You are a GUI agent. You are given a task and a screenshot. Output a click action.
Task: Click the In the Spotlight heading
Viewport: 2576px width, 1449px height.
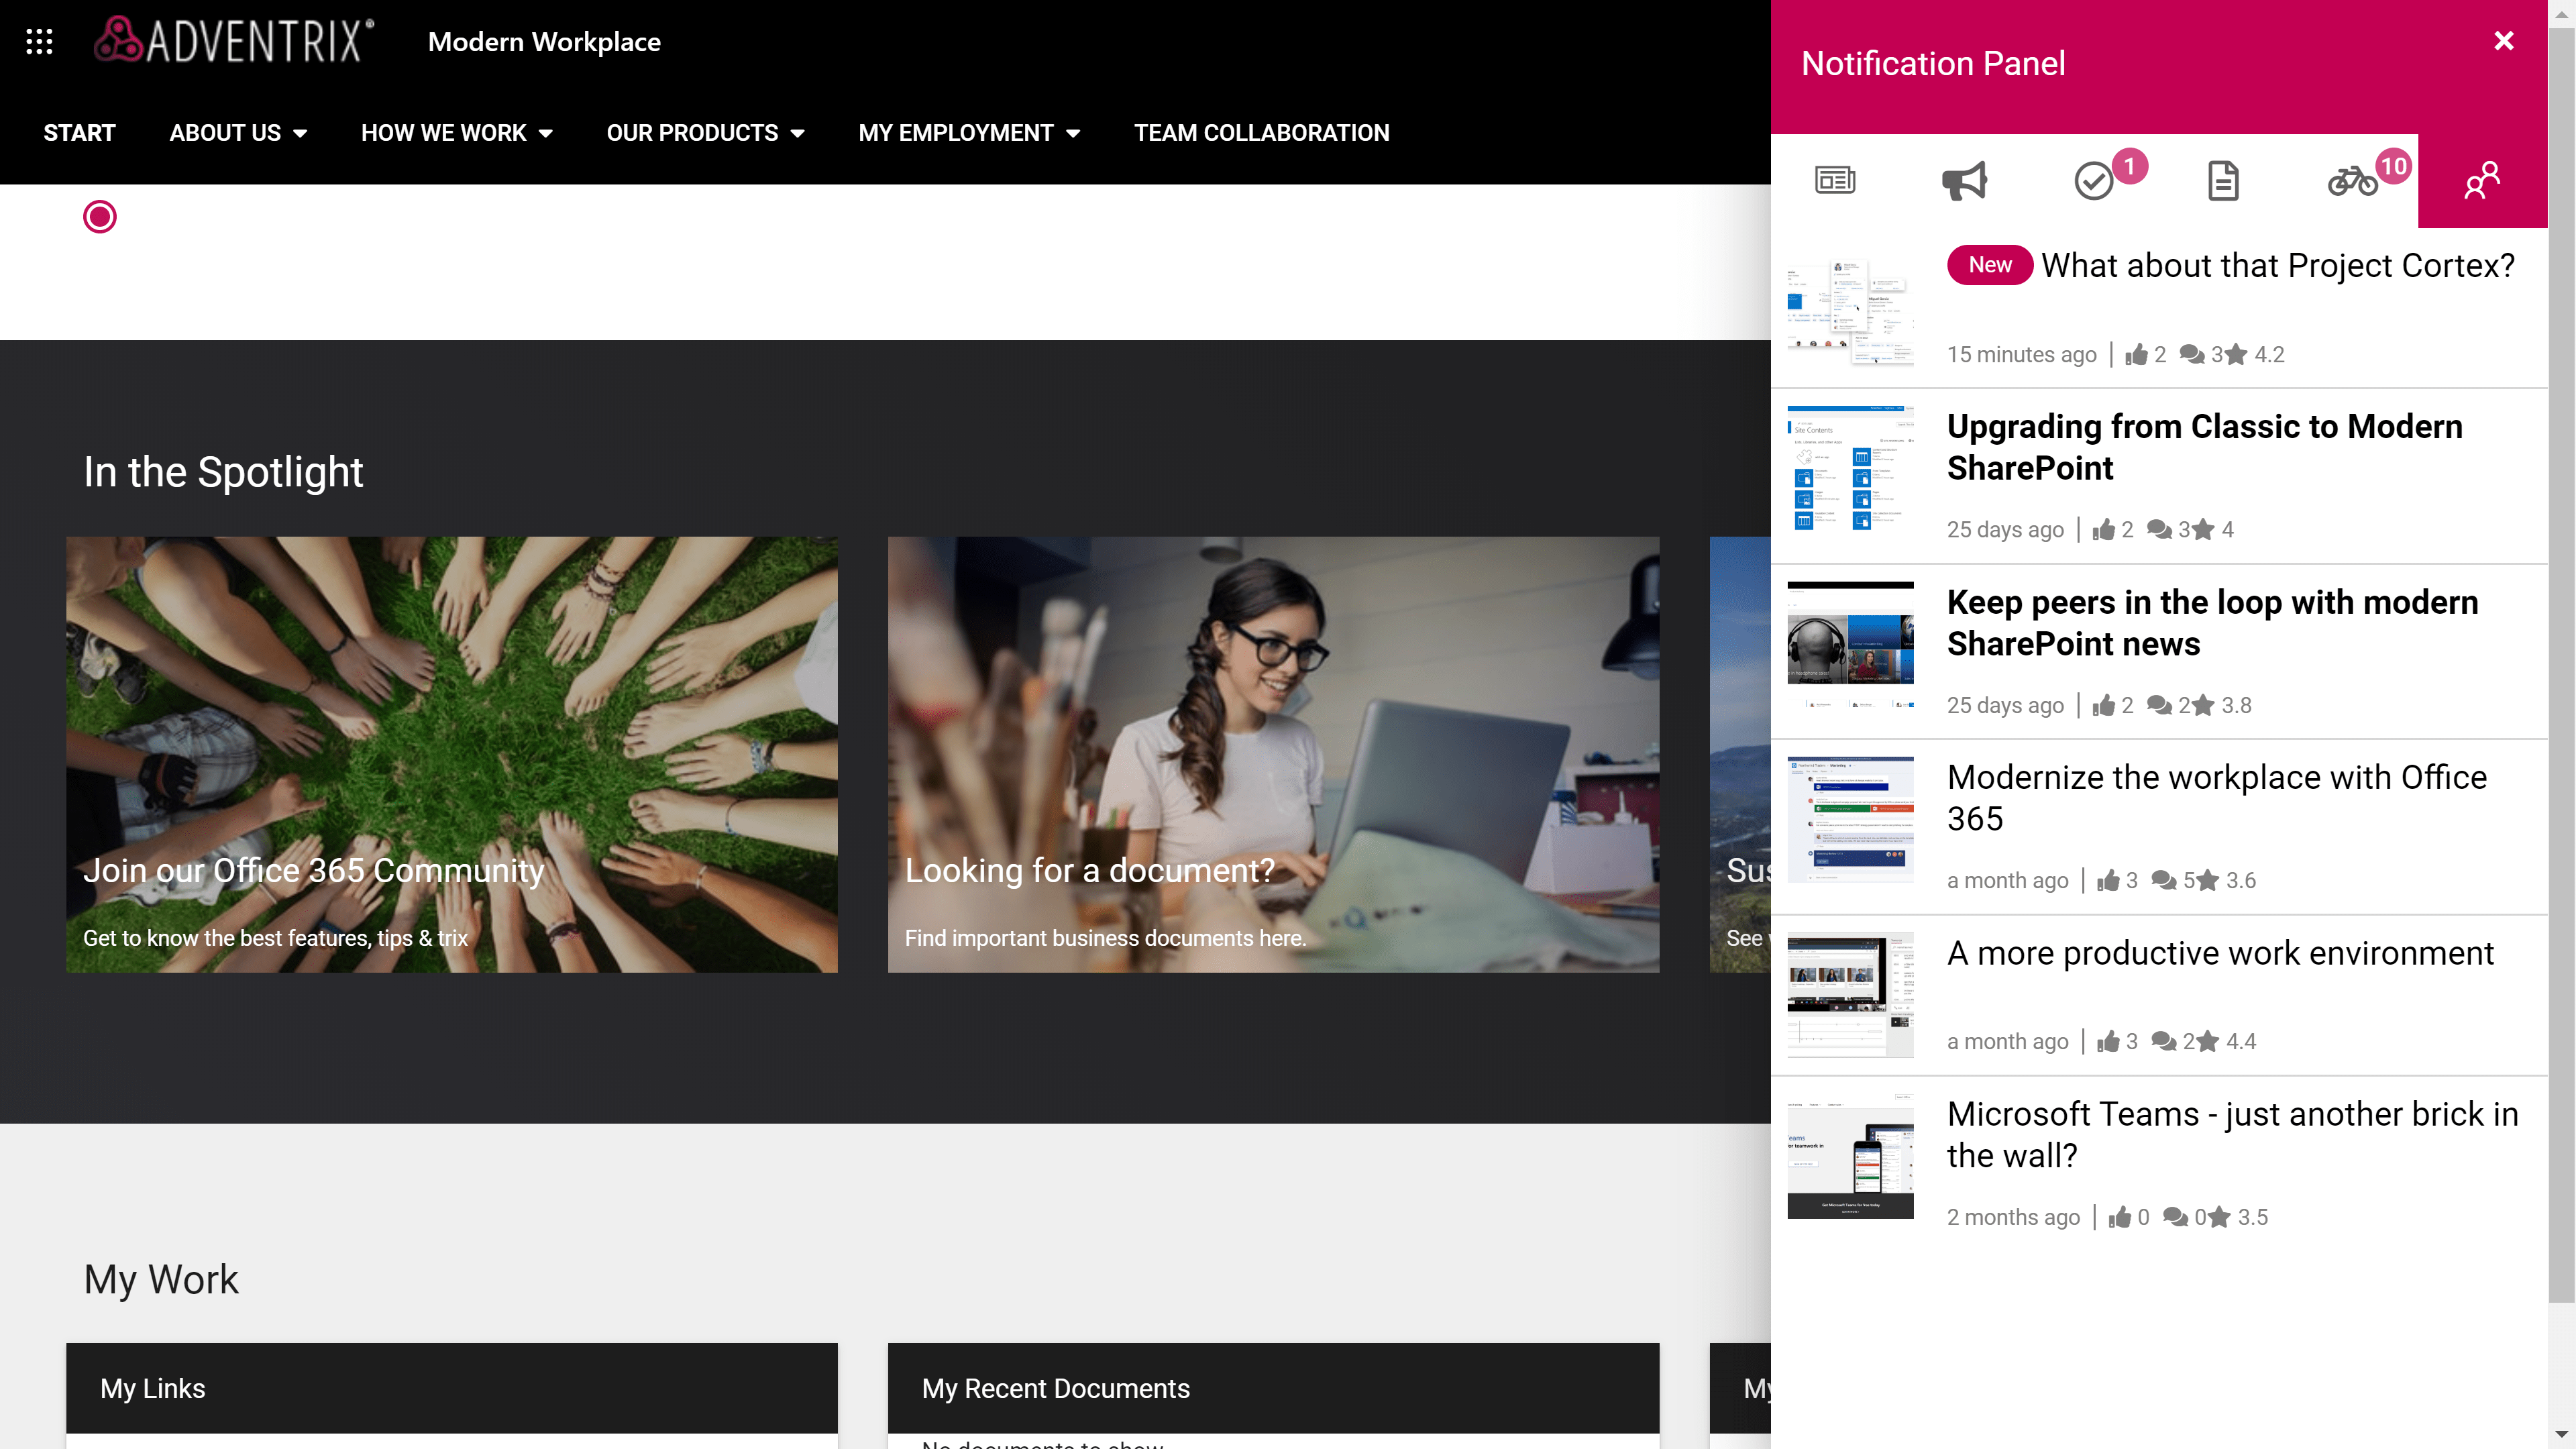click(223, 472)
